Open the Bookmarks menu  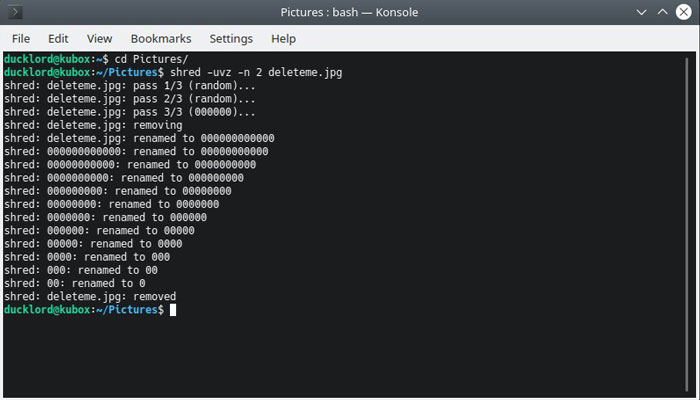coord(161,39)
